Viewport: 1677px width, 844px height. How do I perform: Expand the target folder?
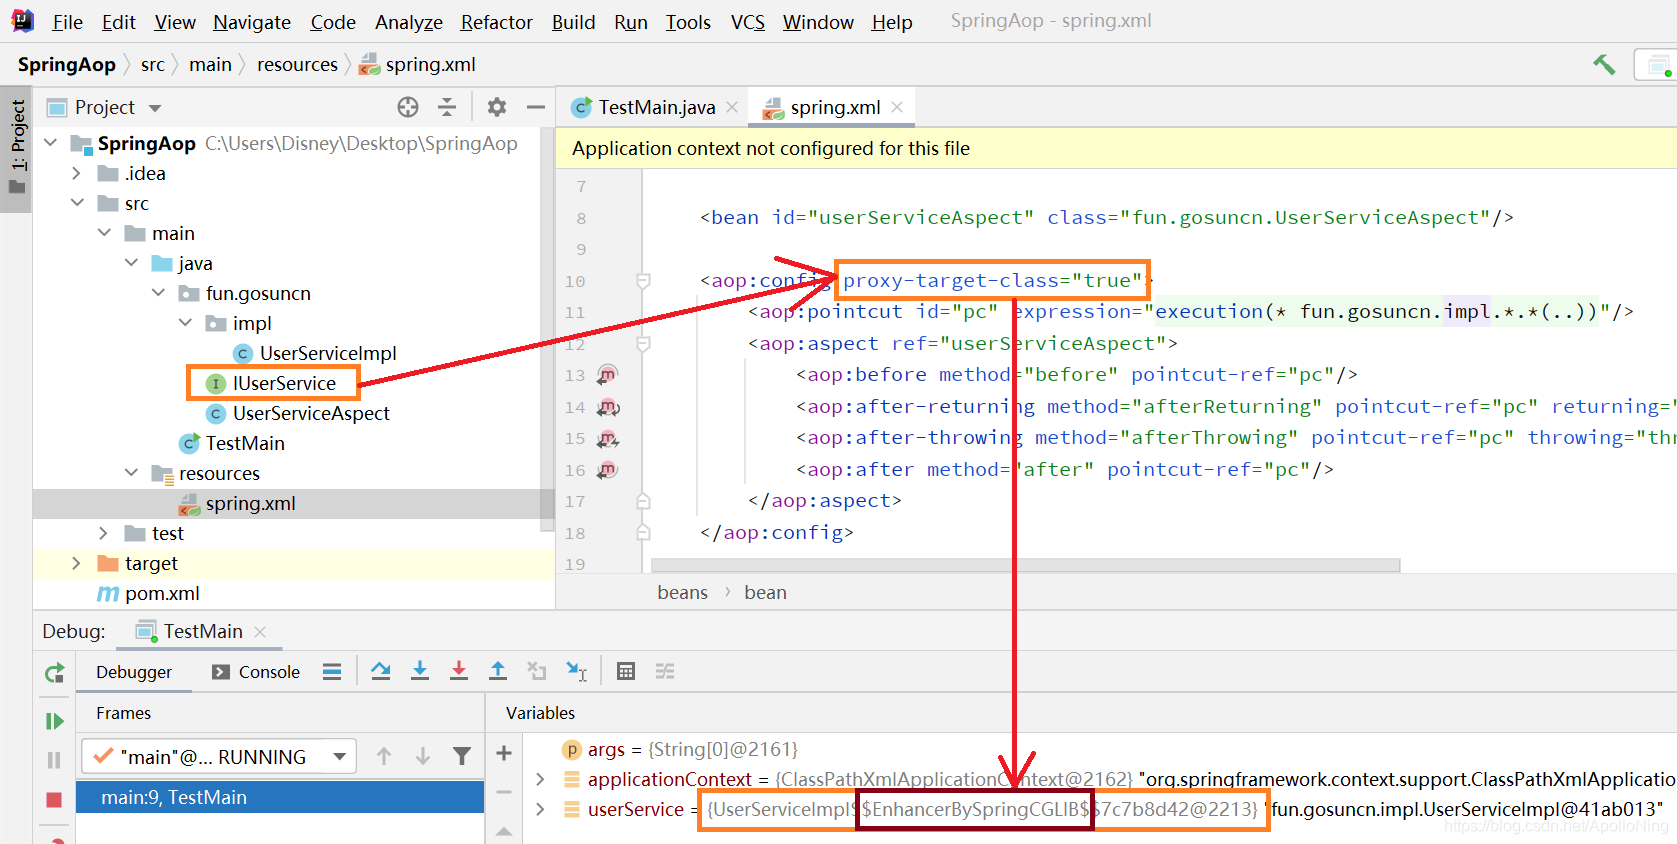point(77,563)
